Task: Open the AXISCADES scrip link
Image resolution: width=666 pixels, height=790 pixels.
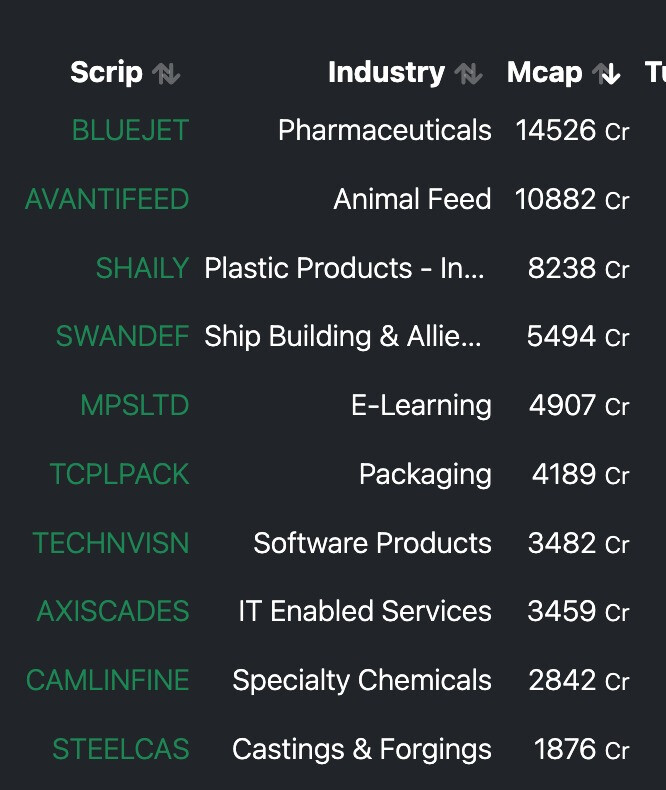Action: click(x=113, y=611)
